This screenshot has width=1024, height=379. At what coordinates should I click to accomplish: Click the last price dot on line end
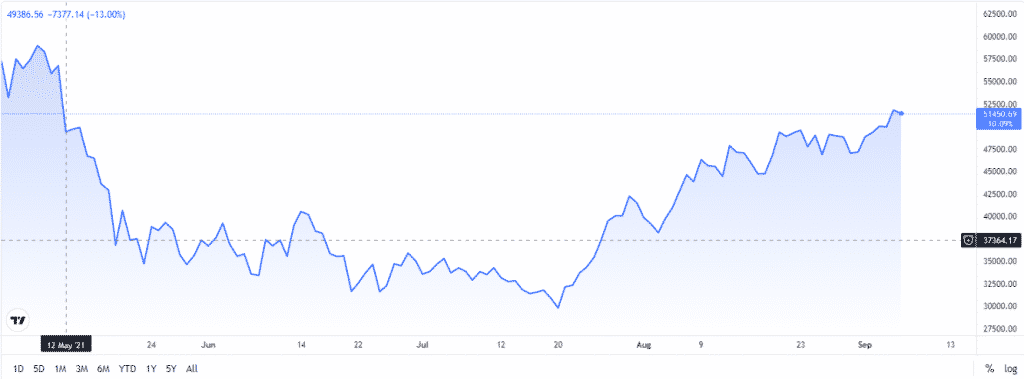click(x=902, y=114)
